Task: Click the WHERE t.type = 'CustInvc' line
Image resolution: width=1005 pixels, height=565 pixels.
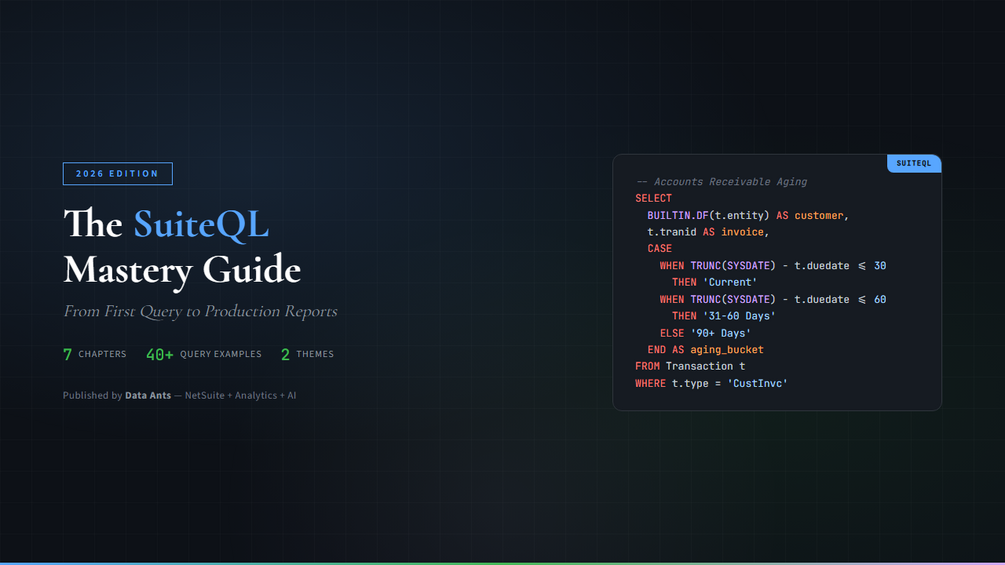Action: [711, 383]
